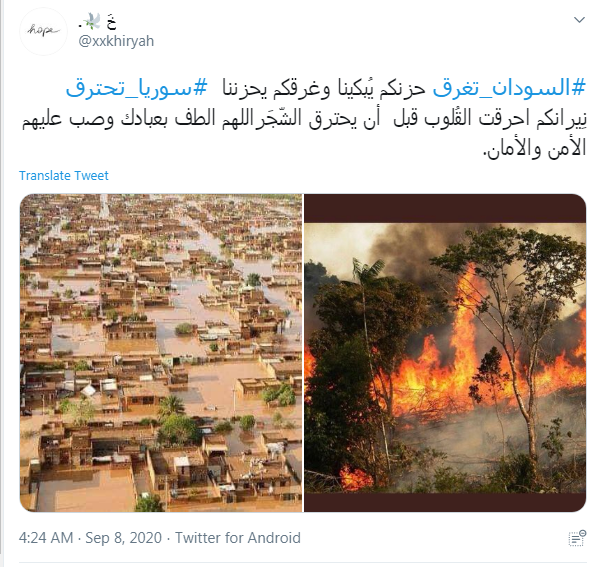This screenshot has width=602, height=567.
Task: Click Translate Tweet
Action: [64, 175]
